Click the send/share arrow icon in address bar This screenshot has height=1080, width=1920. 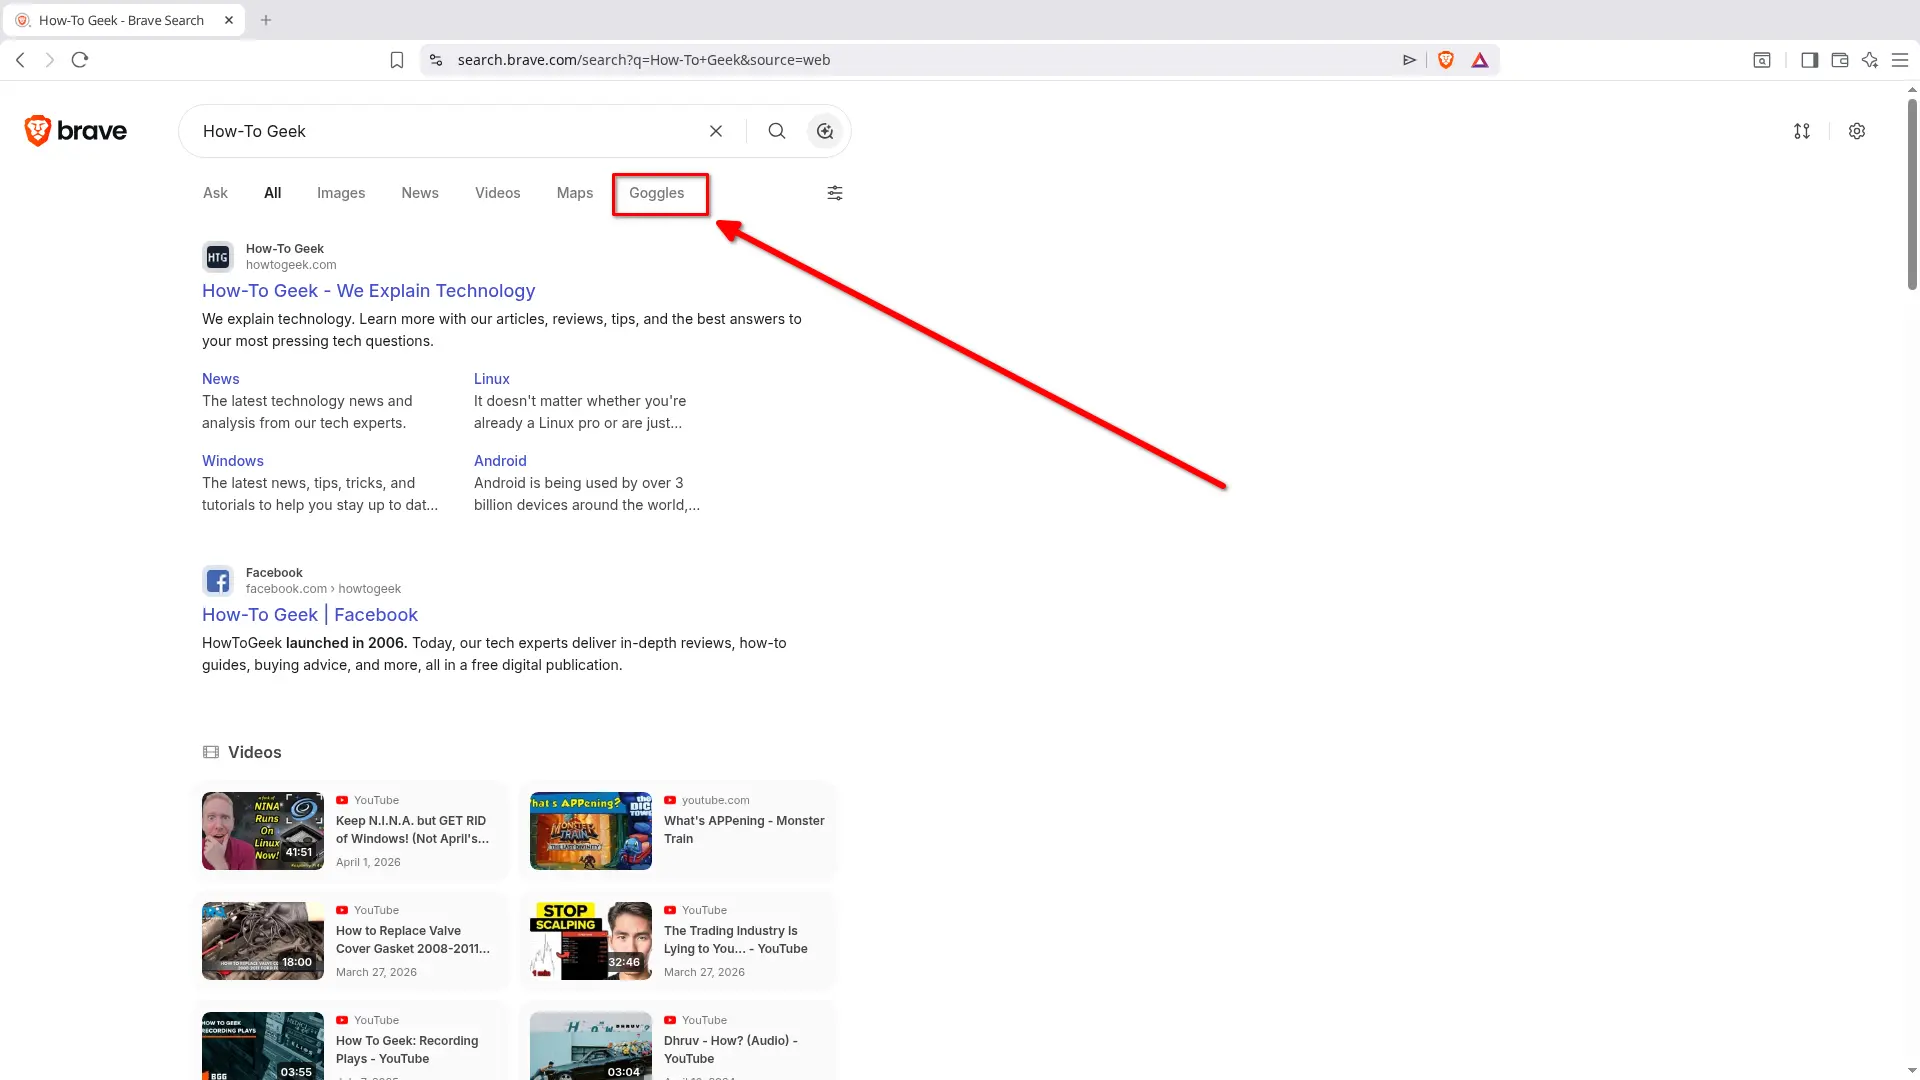[1409, 60]
